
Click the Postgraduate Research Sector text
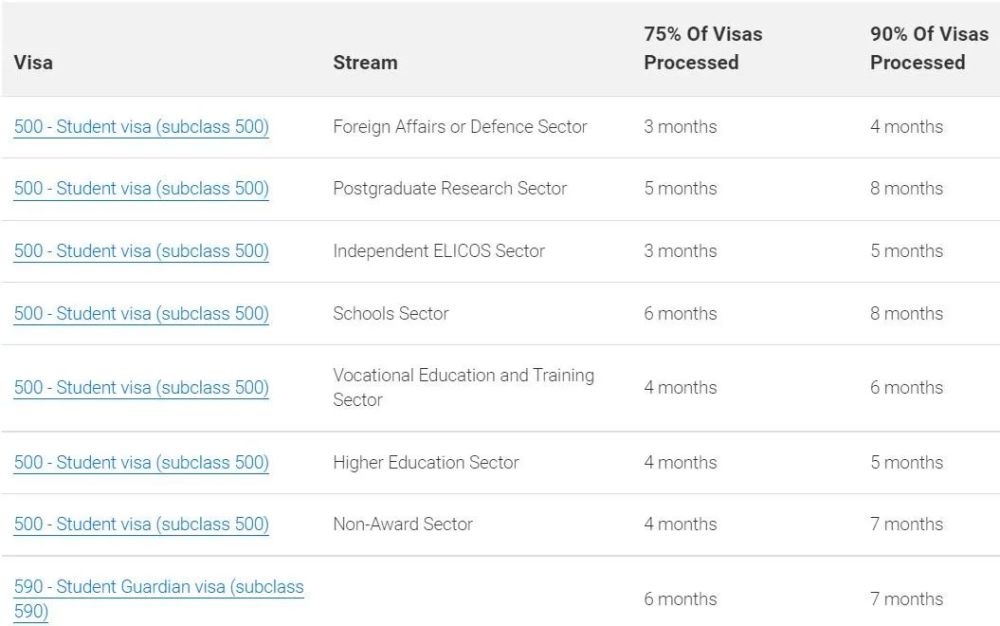450,189
